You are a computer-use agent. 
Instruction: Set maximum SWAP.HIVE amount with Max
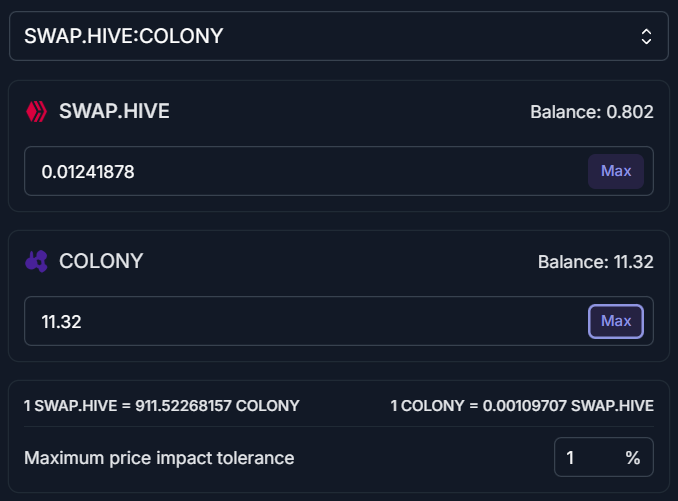tap(616, 171)
